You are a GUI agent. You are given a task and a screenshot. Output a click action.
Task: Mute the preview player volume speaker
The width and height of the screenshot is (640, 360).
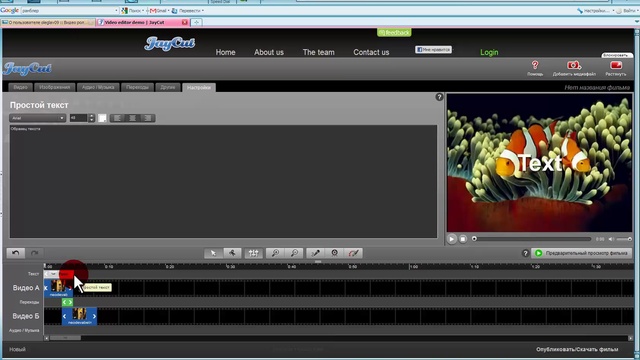point(611,239)
